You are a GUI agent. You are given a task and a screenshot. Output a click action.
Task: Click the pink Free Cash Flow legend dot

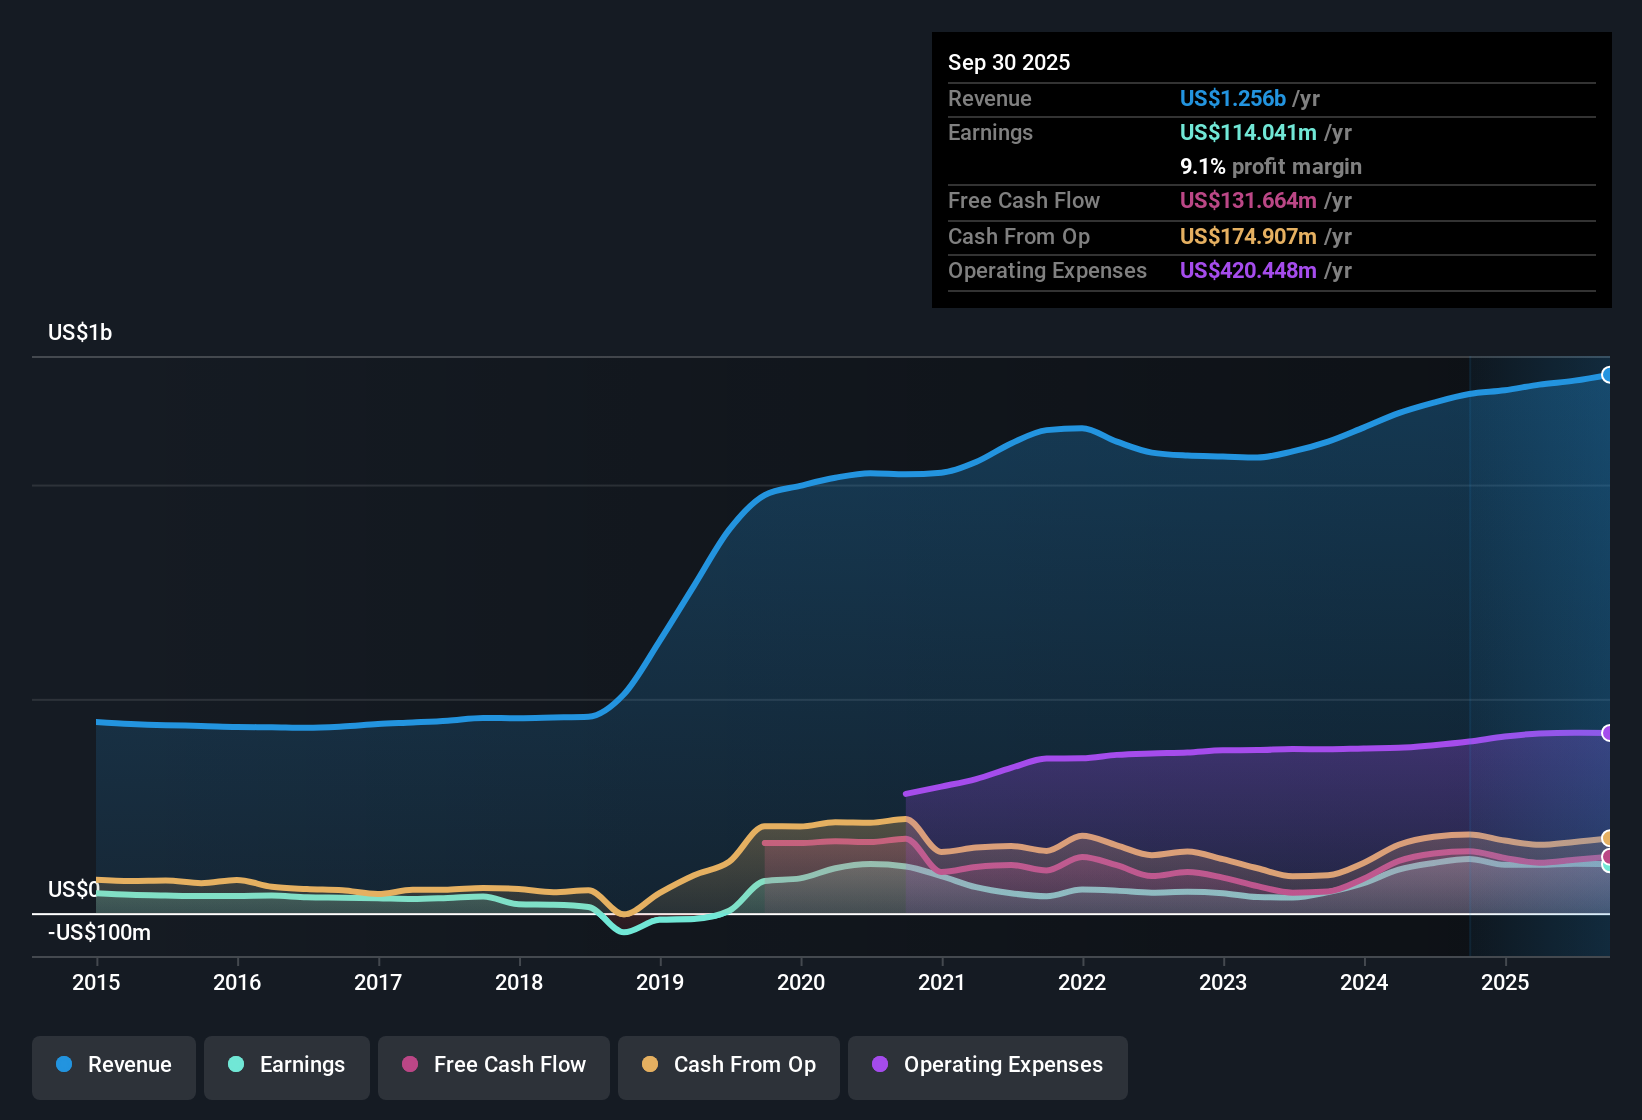(x=410, y=1064)
